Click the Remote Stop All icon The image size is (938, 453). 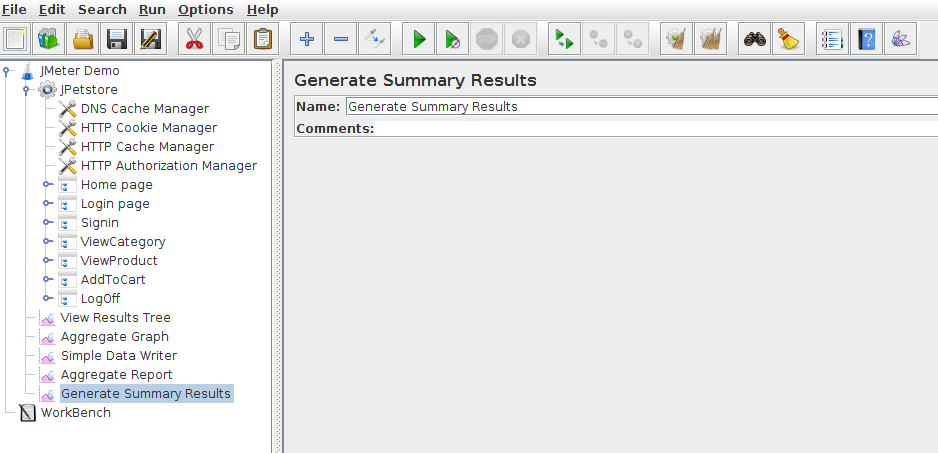click(x=598, y=39)
